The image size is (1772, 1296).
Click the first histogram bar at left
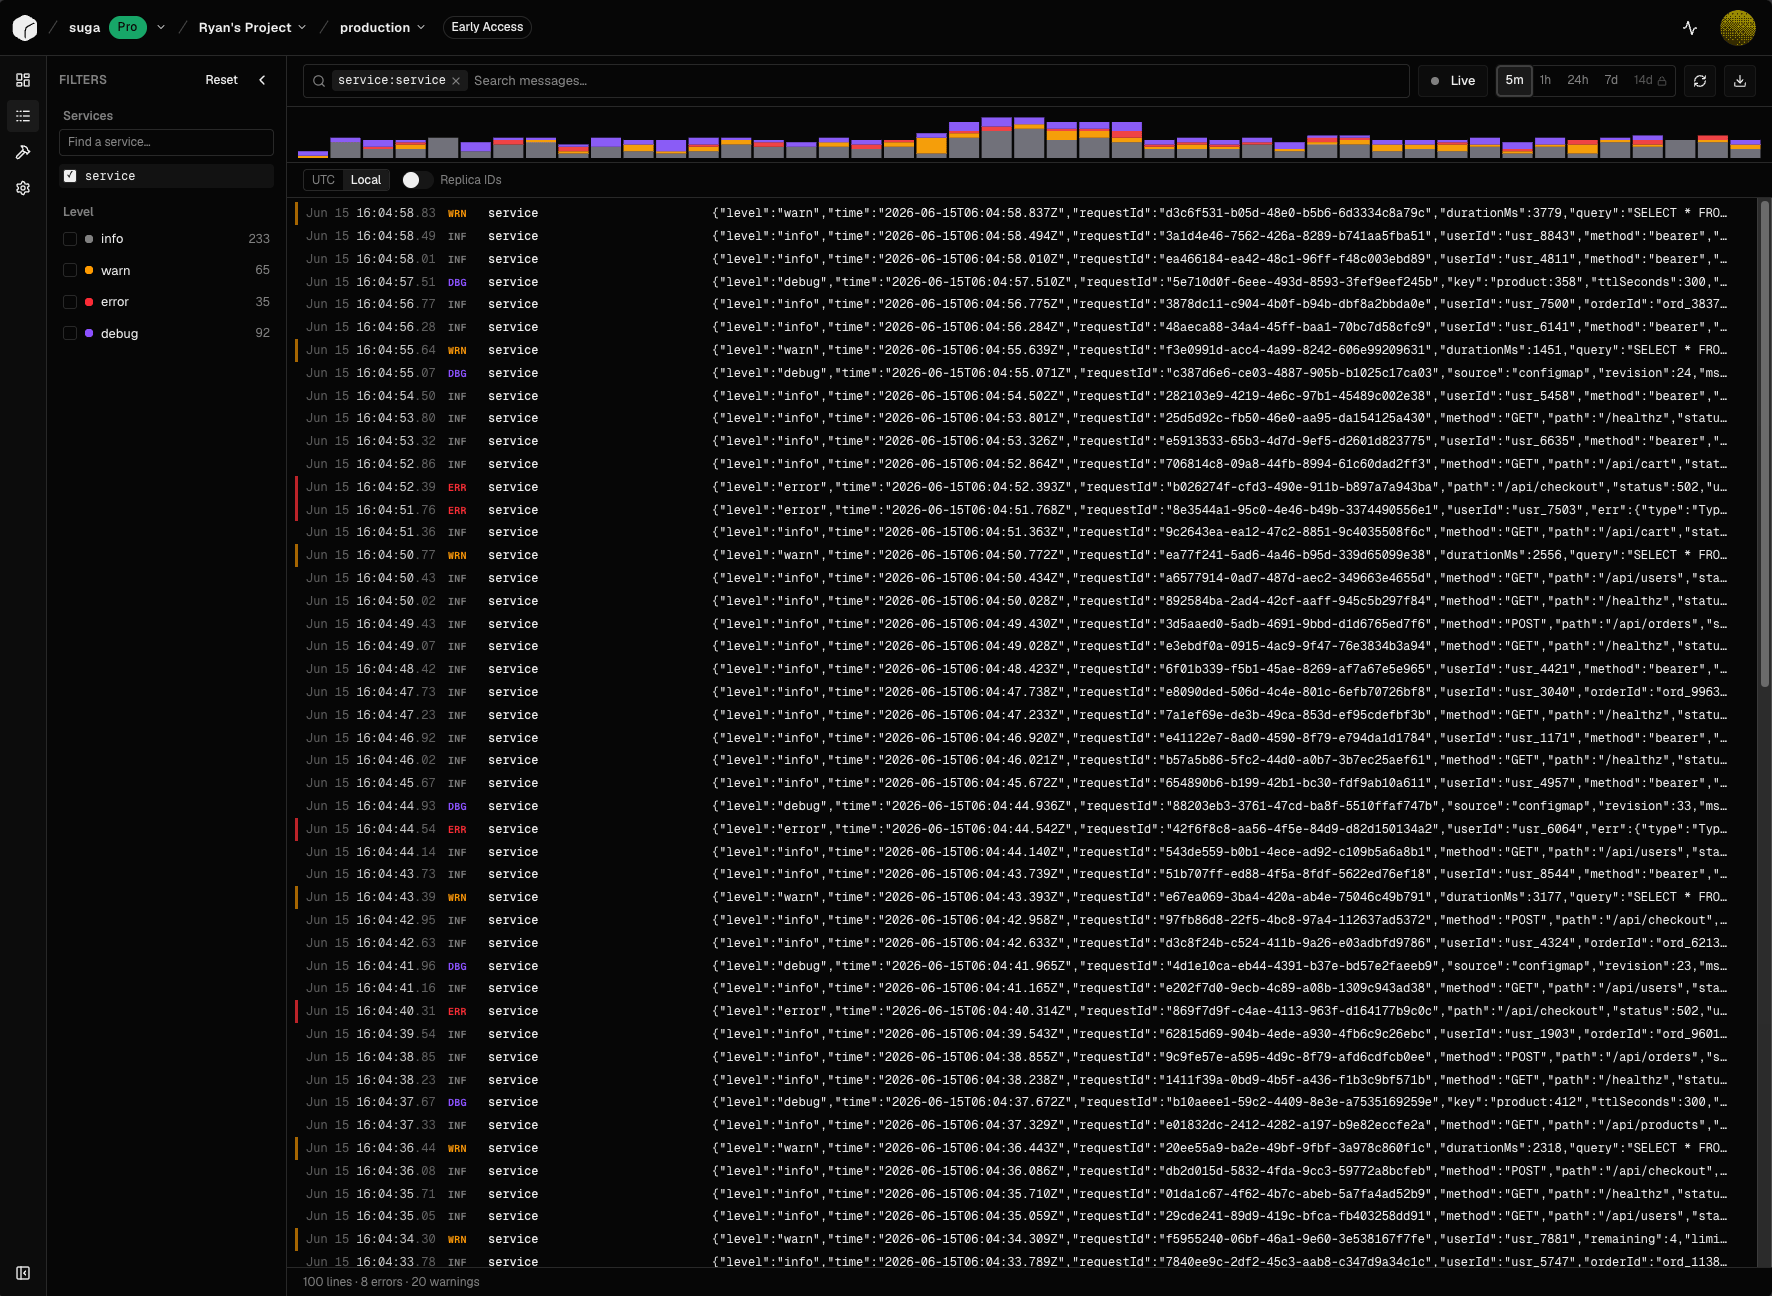[x=313, y=154]
